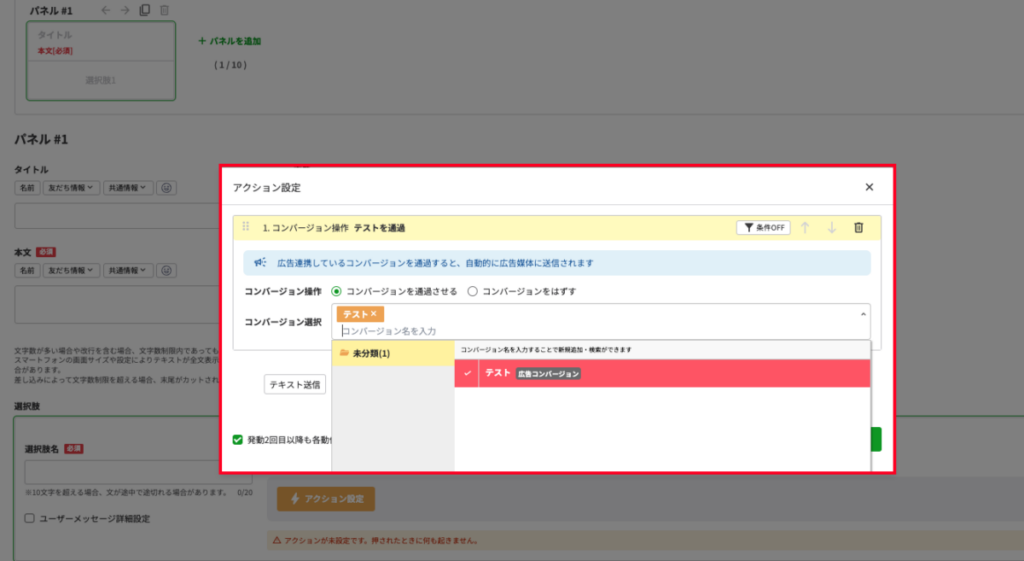The image size is (1024, 561).
Task: Duplicate パネル #1 with the copy icon
Action: pos(145,11)
